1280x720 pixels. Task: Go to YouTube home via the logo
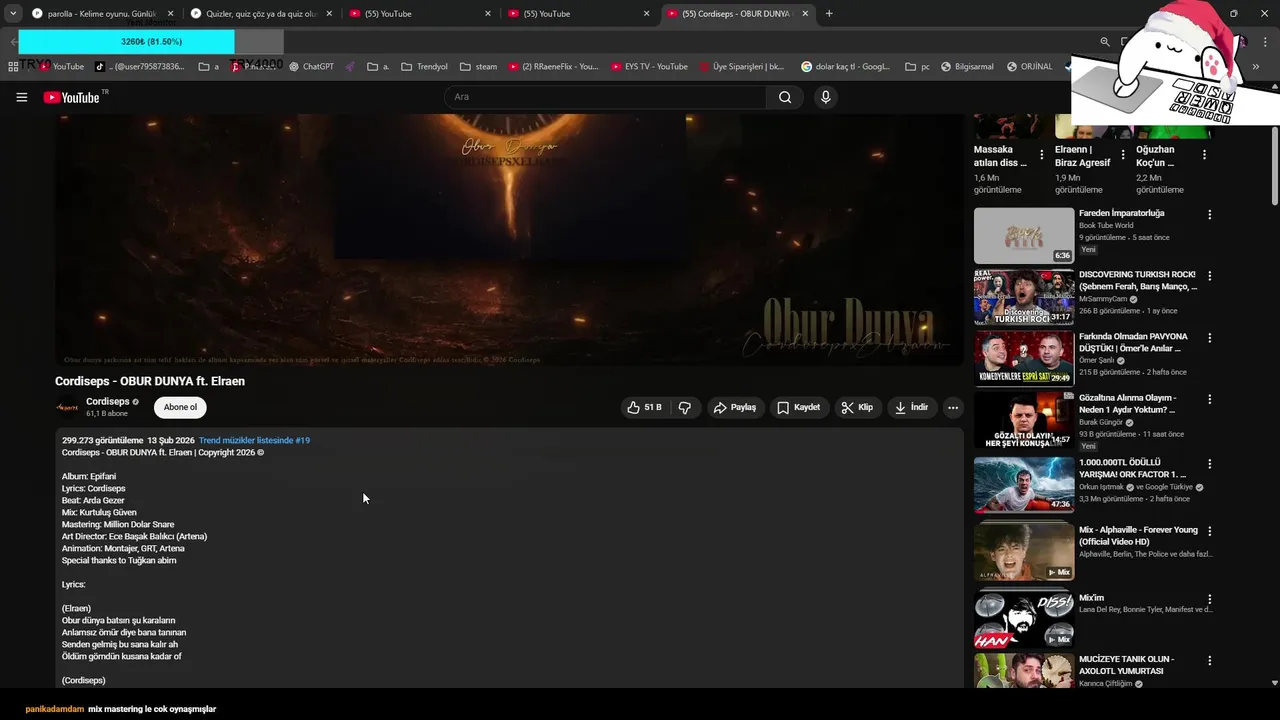coord(72,97)
